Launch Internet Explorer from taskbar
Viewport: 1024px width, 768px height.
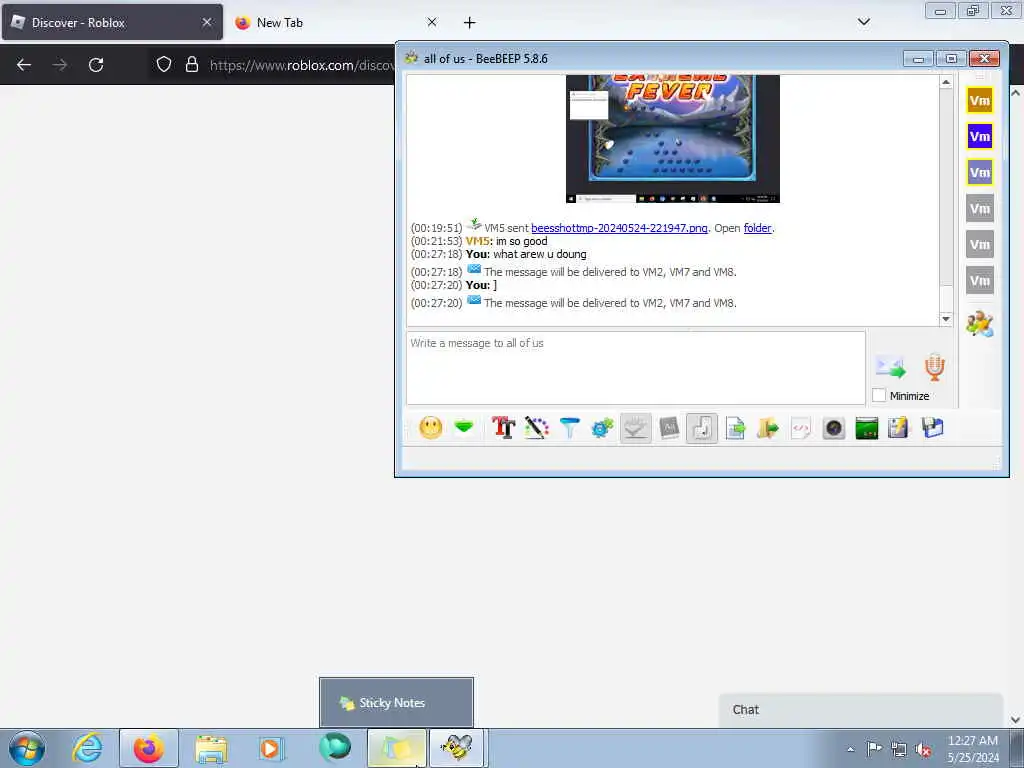[88, 748]
